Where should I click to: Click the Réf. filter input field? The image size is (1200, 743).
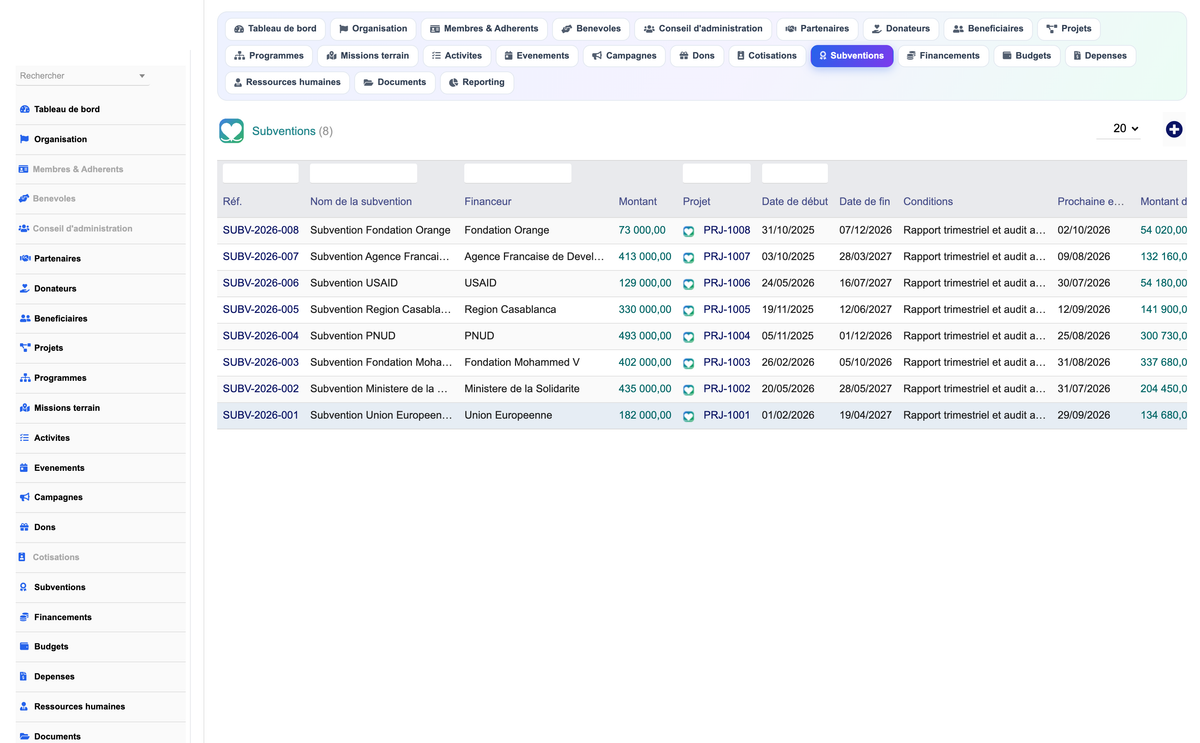coord(260,173)
